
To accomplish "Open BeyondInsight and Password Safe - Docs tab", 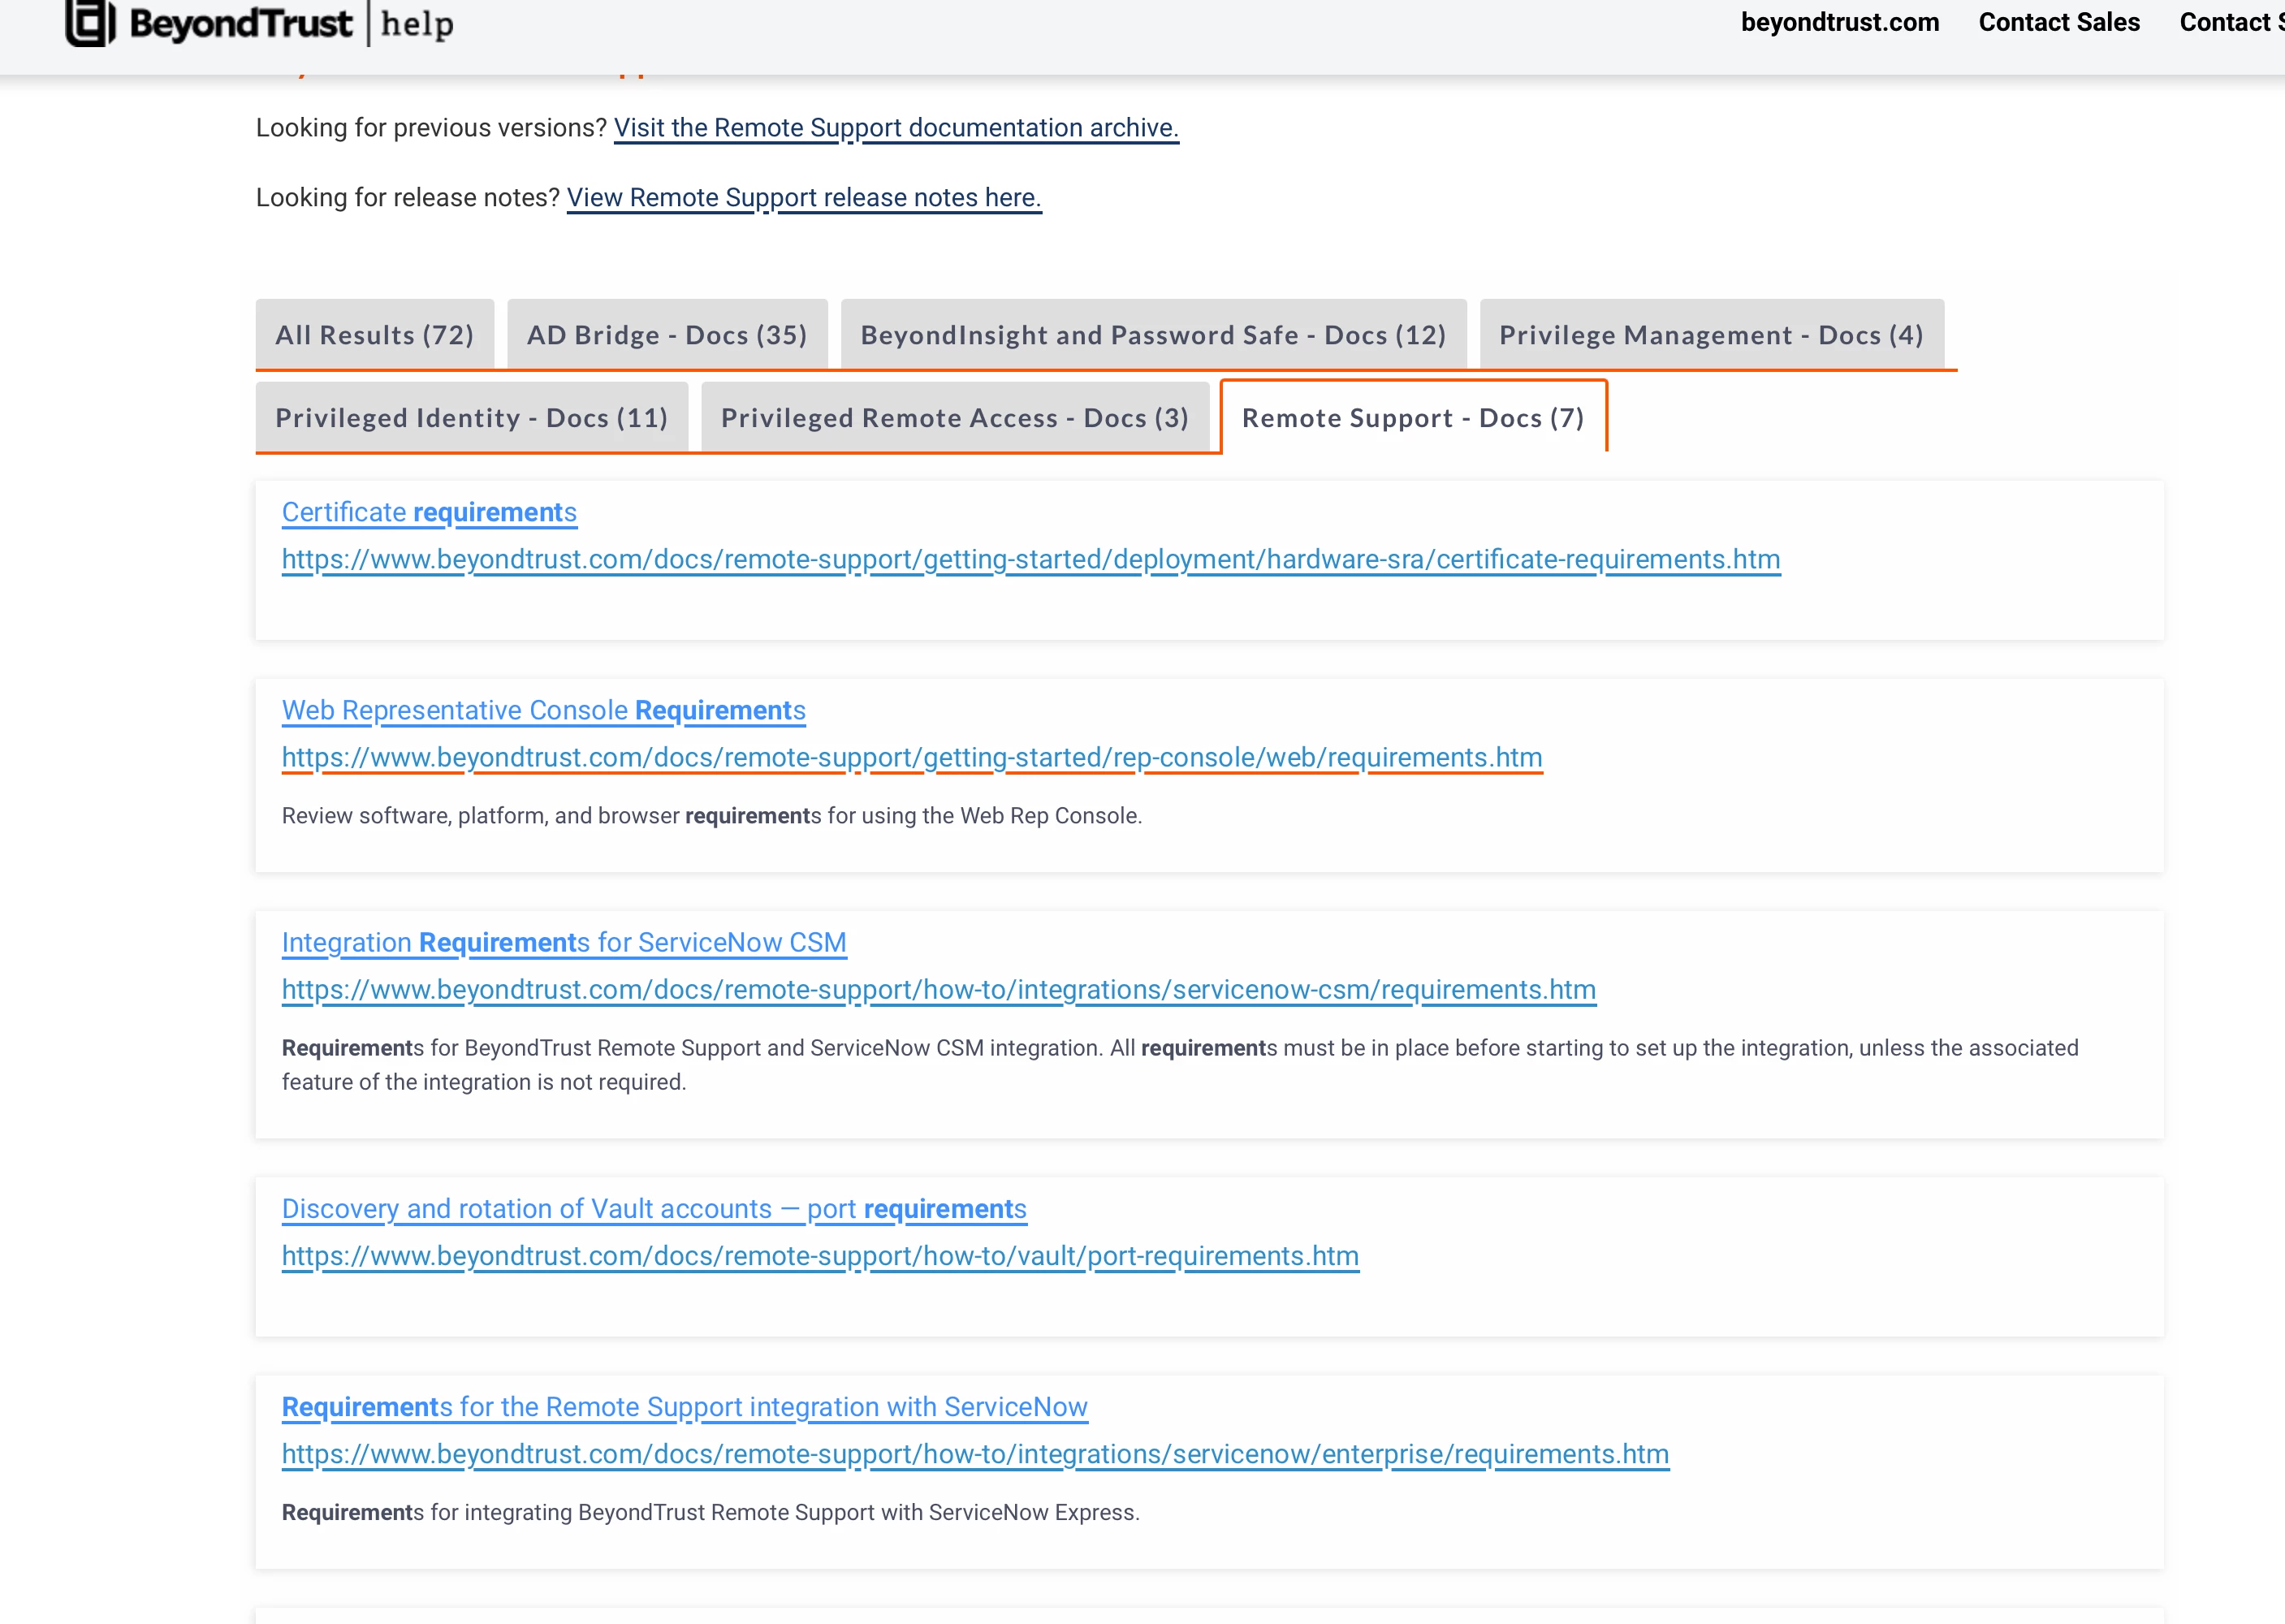I will pos(1153,334).
